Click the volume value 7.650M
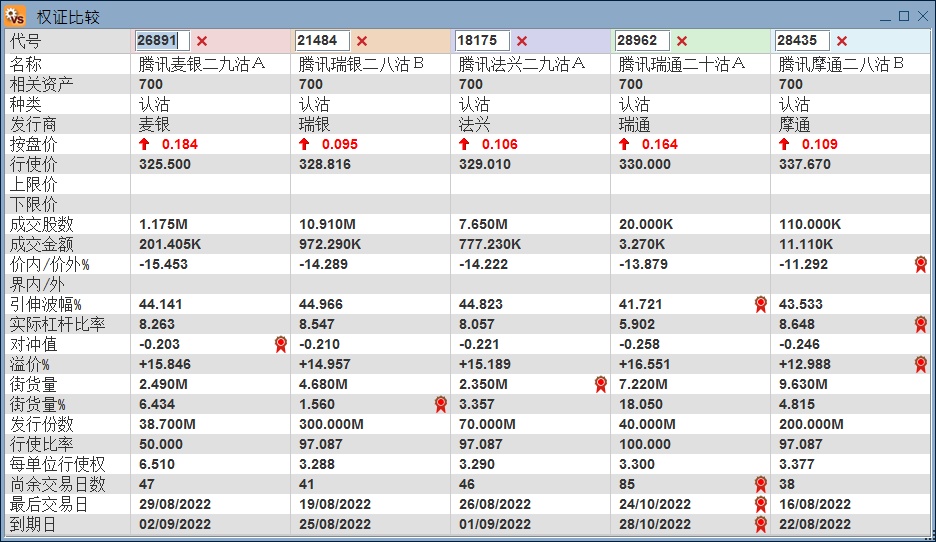 pyautogui.click(x=483, y=224)
